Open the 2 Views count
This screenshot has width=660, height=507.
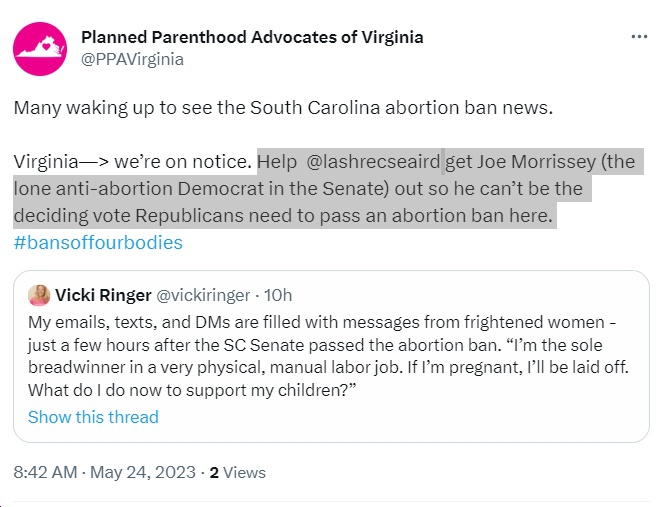tap(237, 472)
